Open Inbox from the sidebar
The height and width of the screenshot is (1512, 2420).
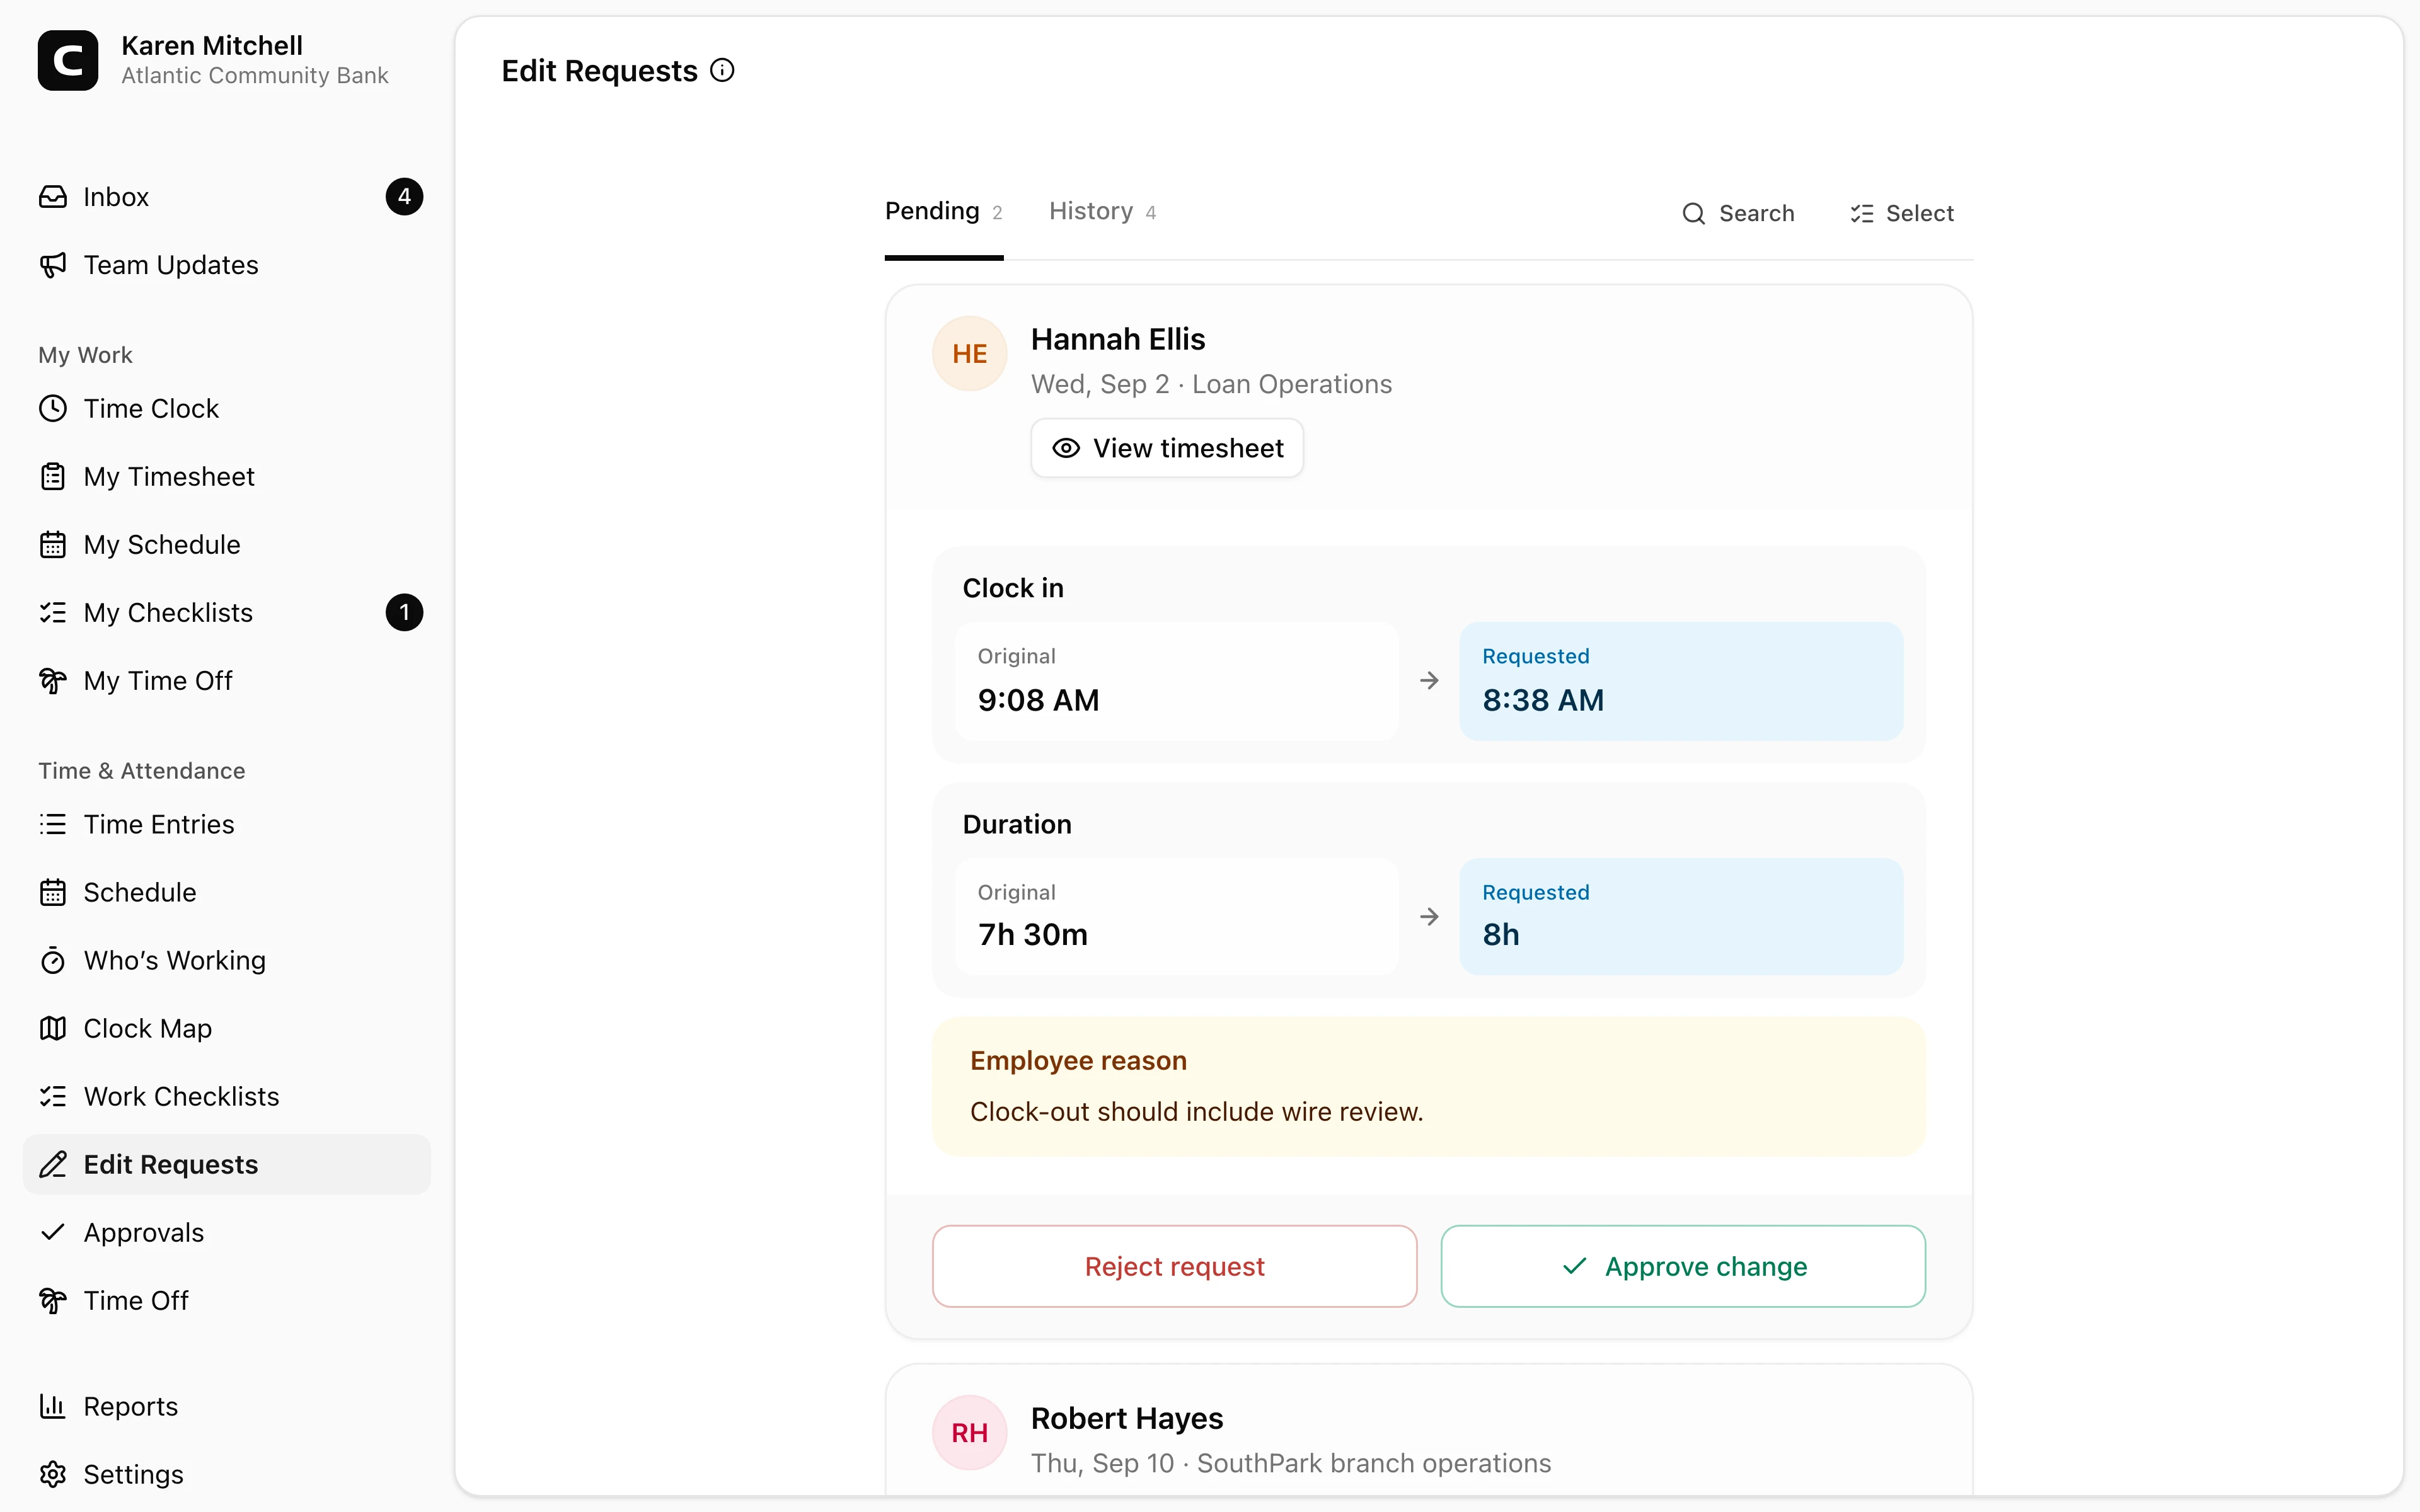click(227, 197)
